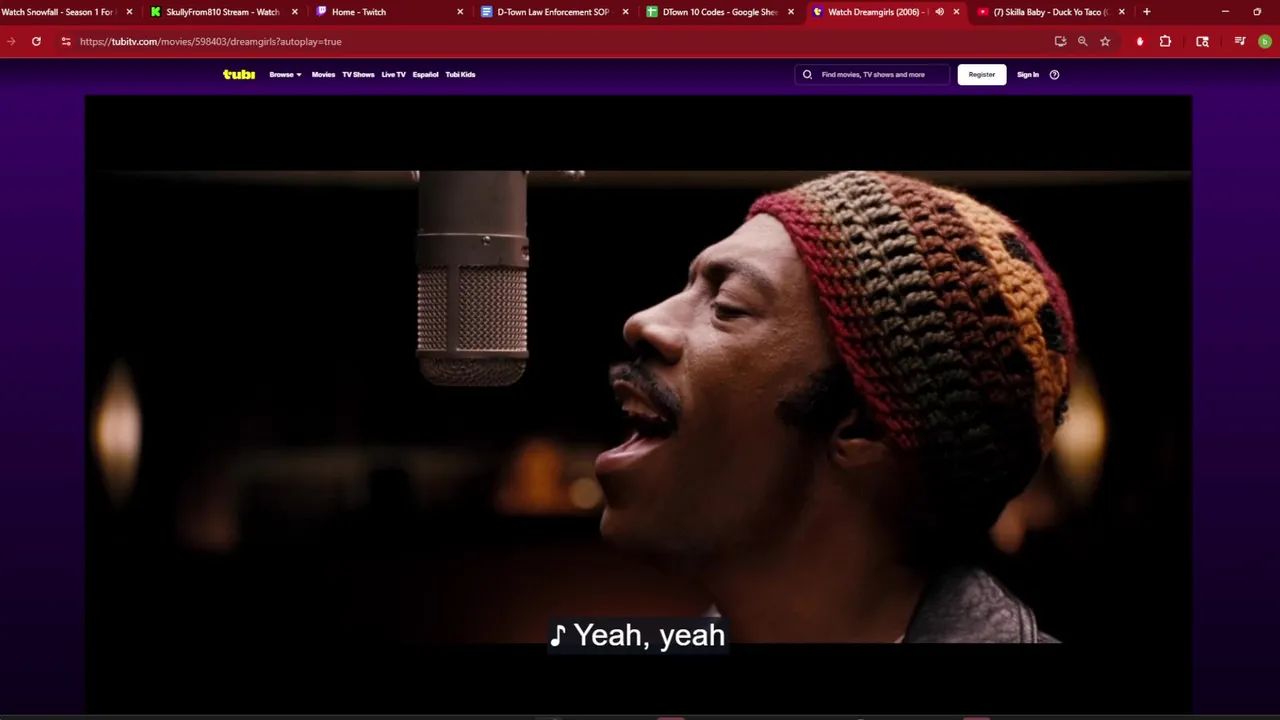Close the DTown 10 Codes tab
Viewport: 1280px width, 720px height.
point(791,12)
